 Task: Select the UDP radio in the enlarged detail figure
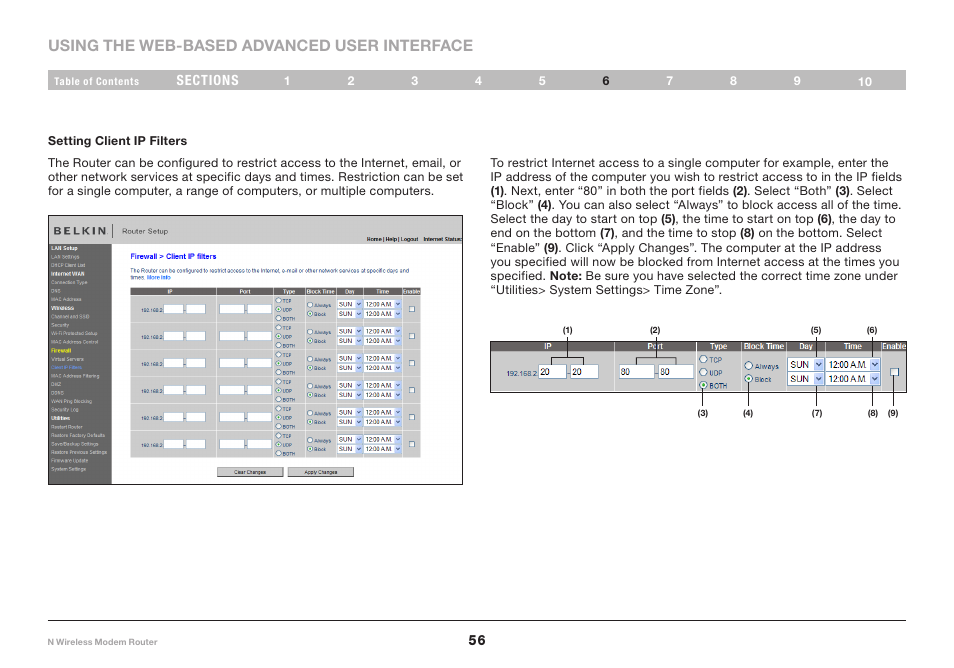click(703, 372)
